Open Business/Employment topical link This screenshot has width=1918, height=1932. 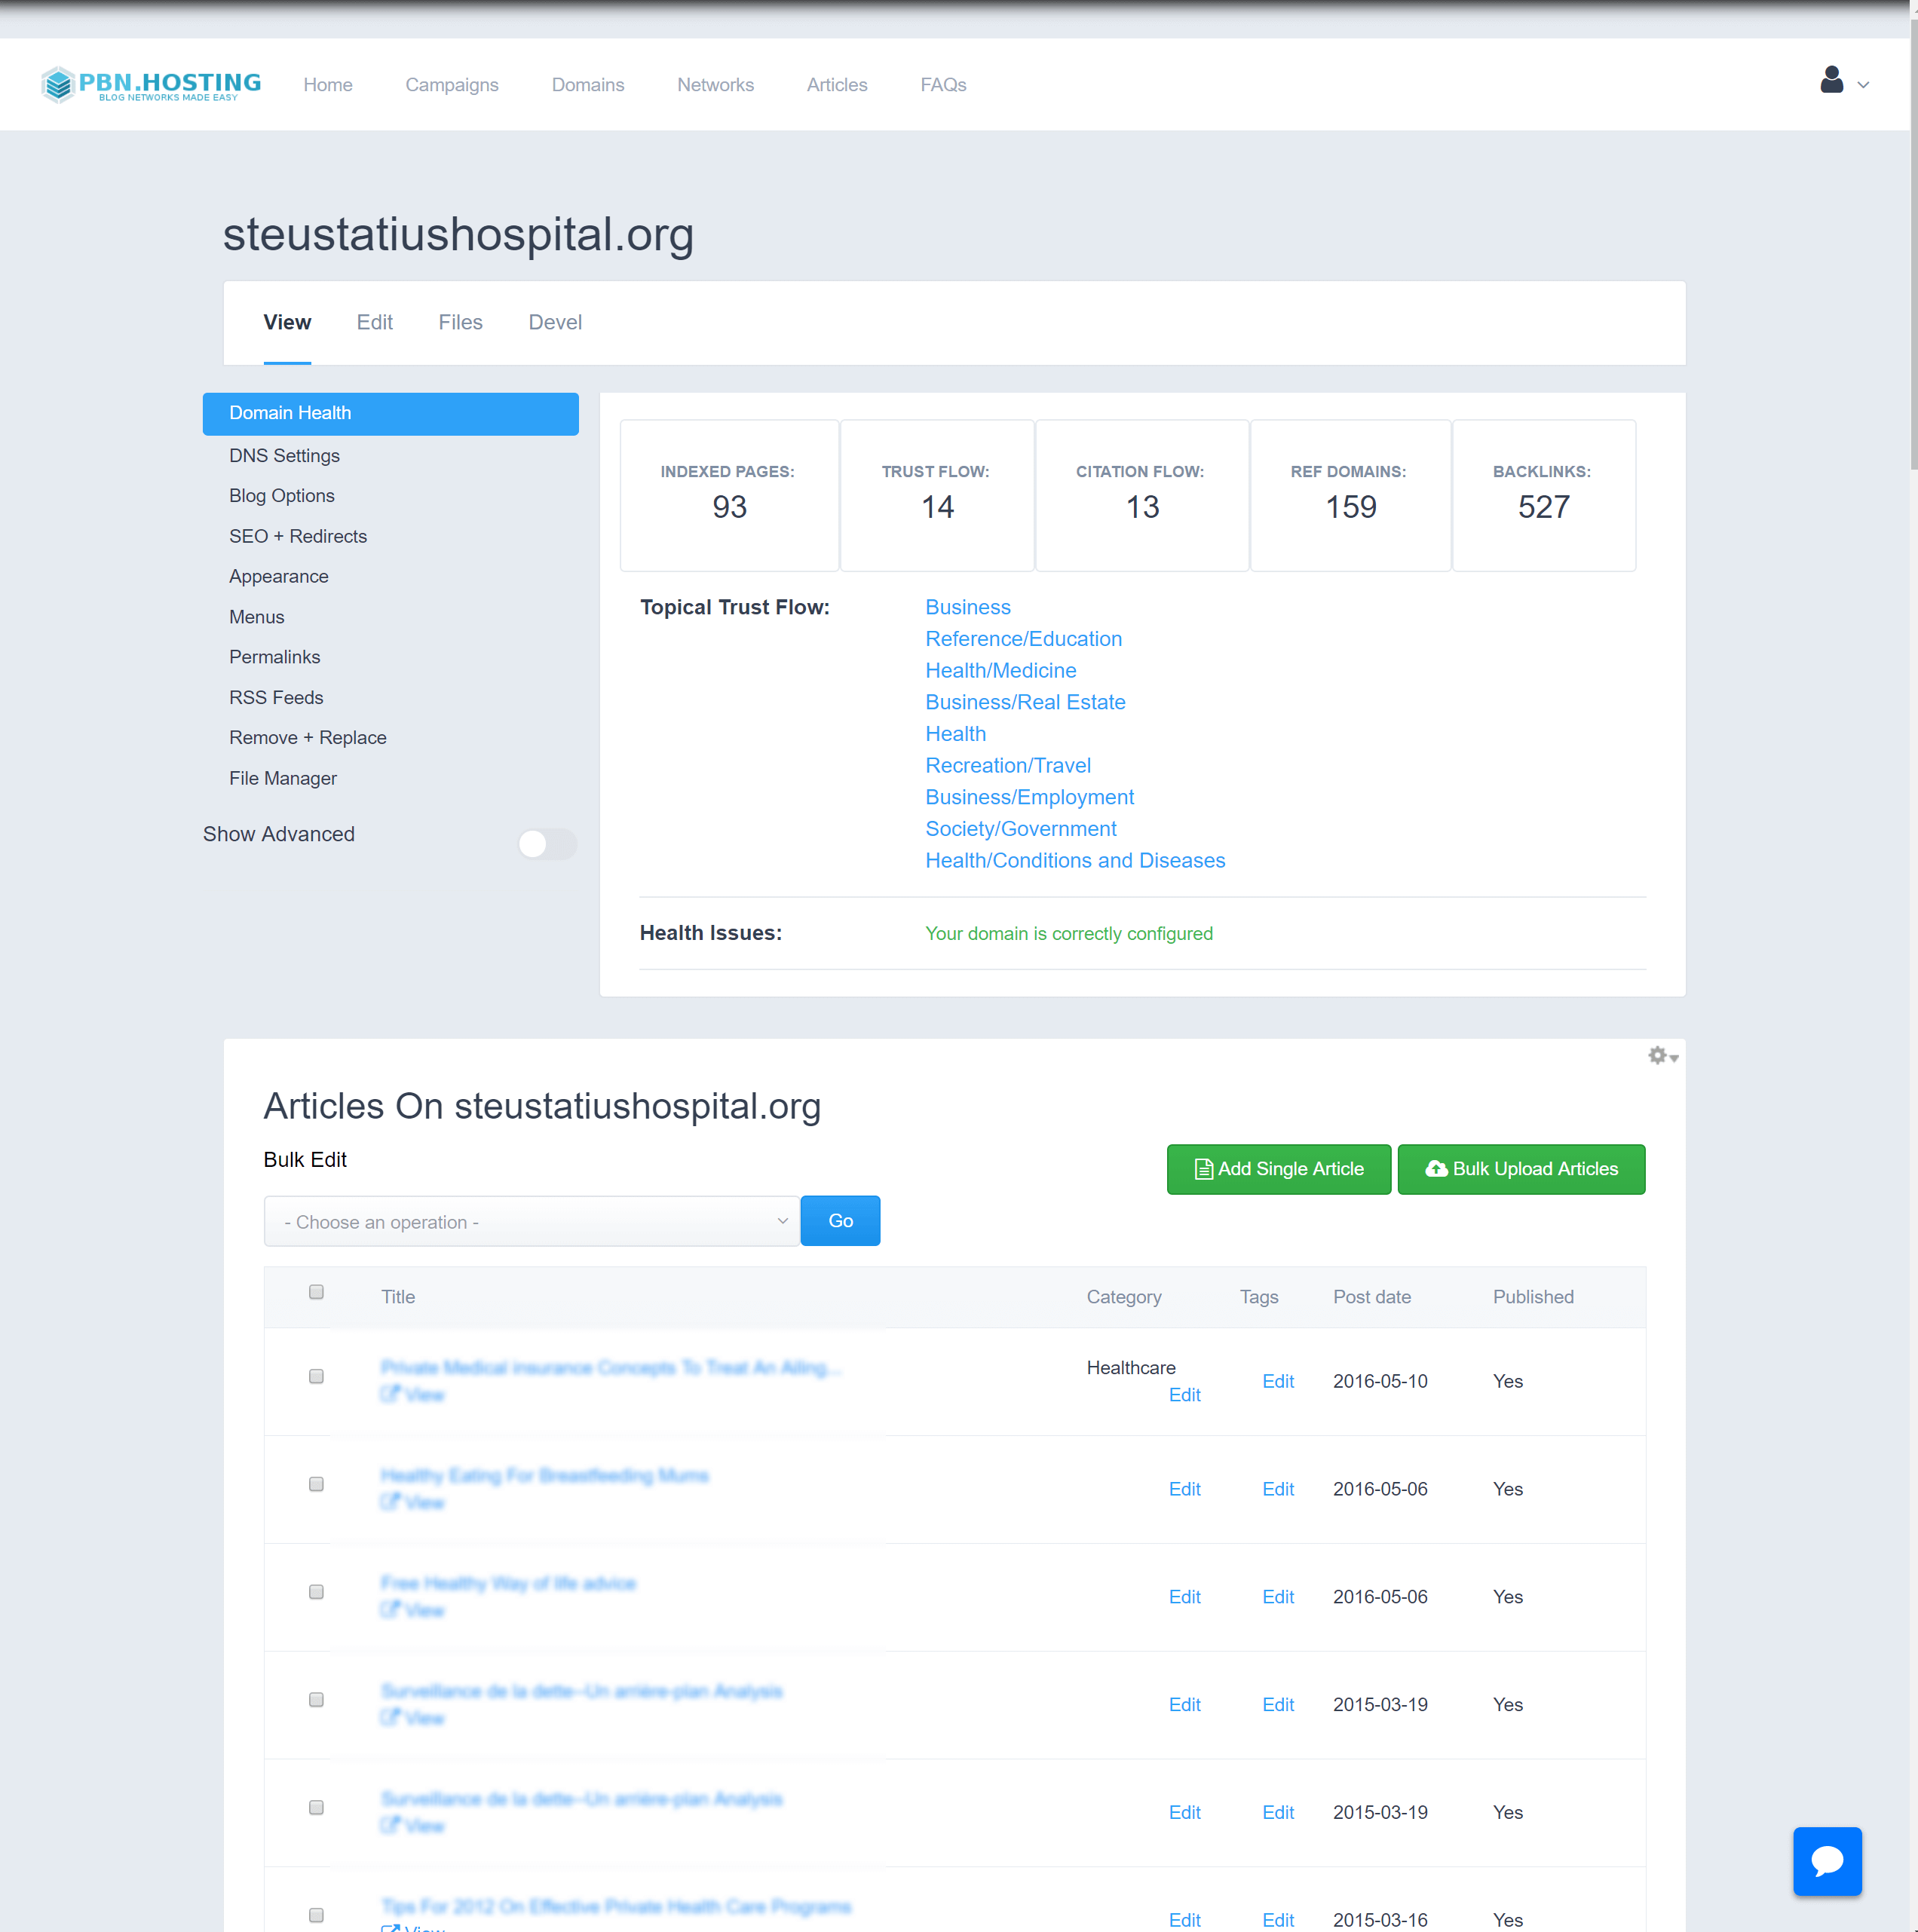coord(1030,798)
